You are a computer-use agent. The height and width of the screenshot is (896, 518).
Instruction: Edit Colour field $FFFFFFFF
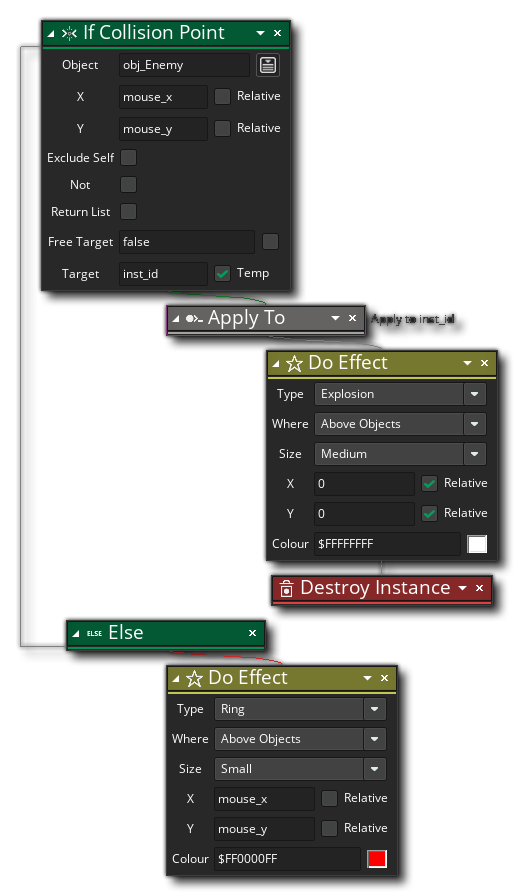[x=387, y=544]
